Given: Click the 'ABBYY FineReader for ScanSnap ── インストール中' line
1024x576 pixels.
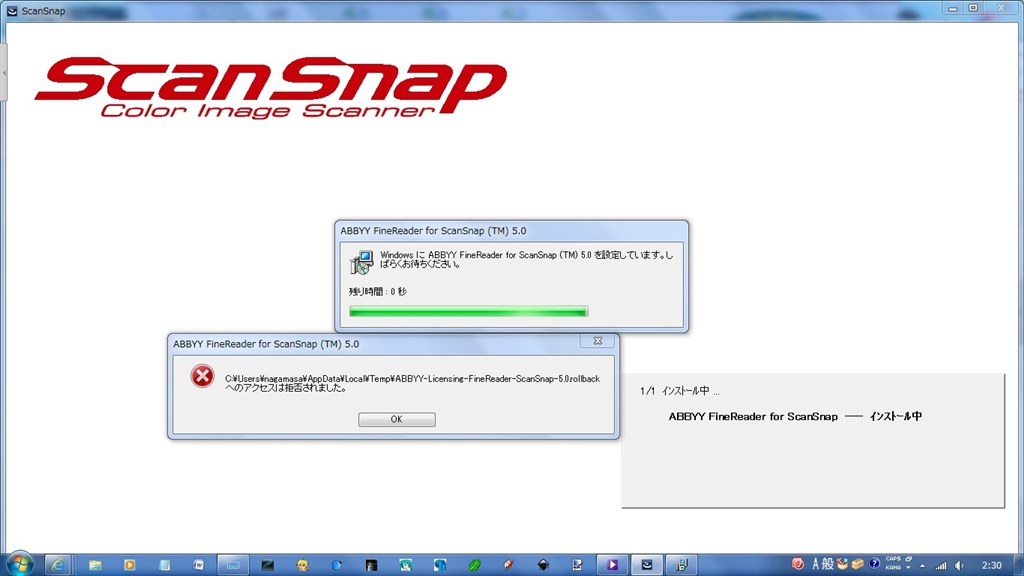Looking at the screenshot, I should click(795, 417).
